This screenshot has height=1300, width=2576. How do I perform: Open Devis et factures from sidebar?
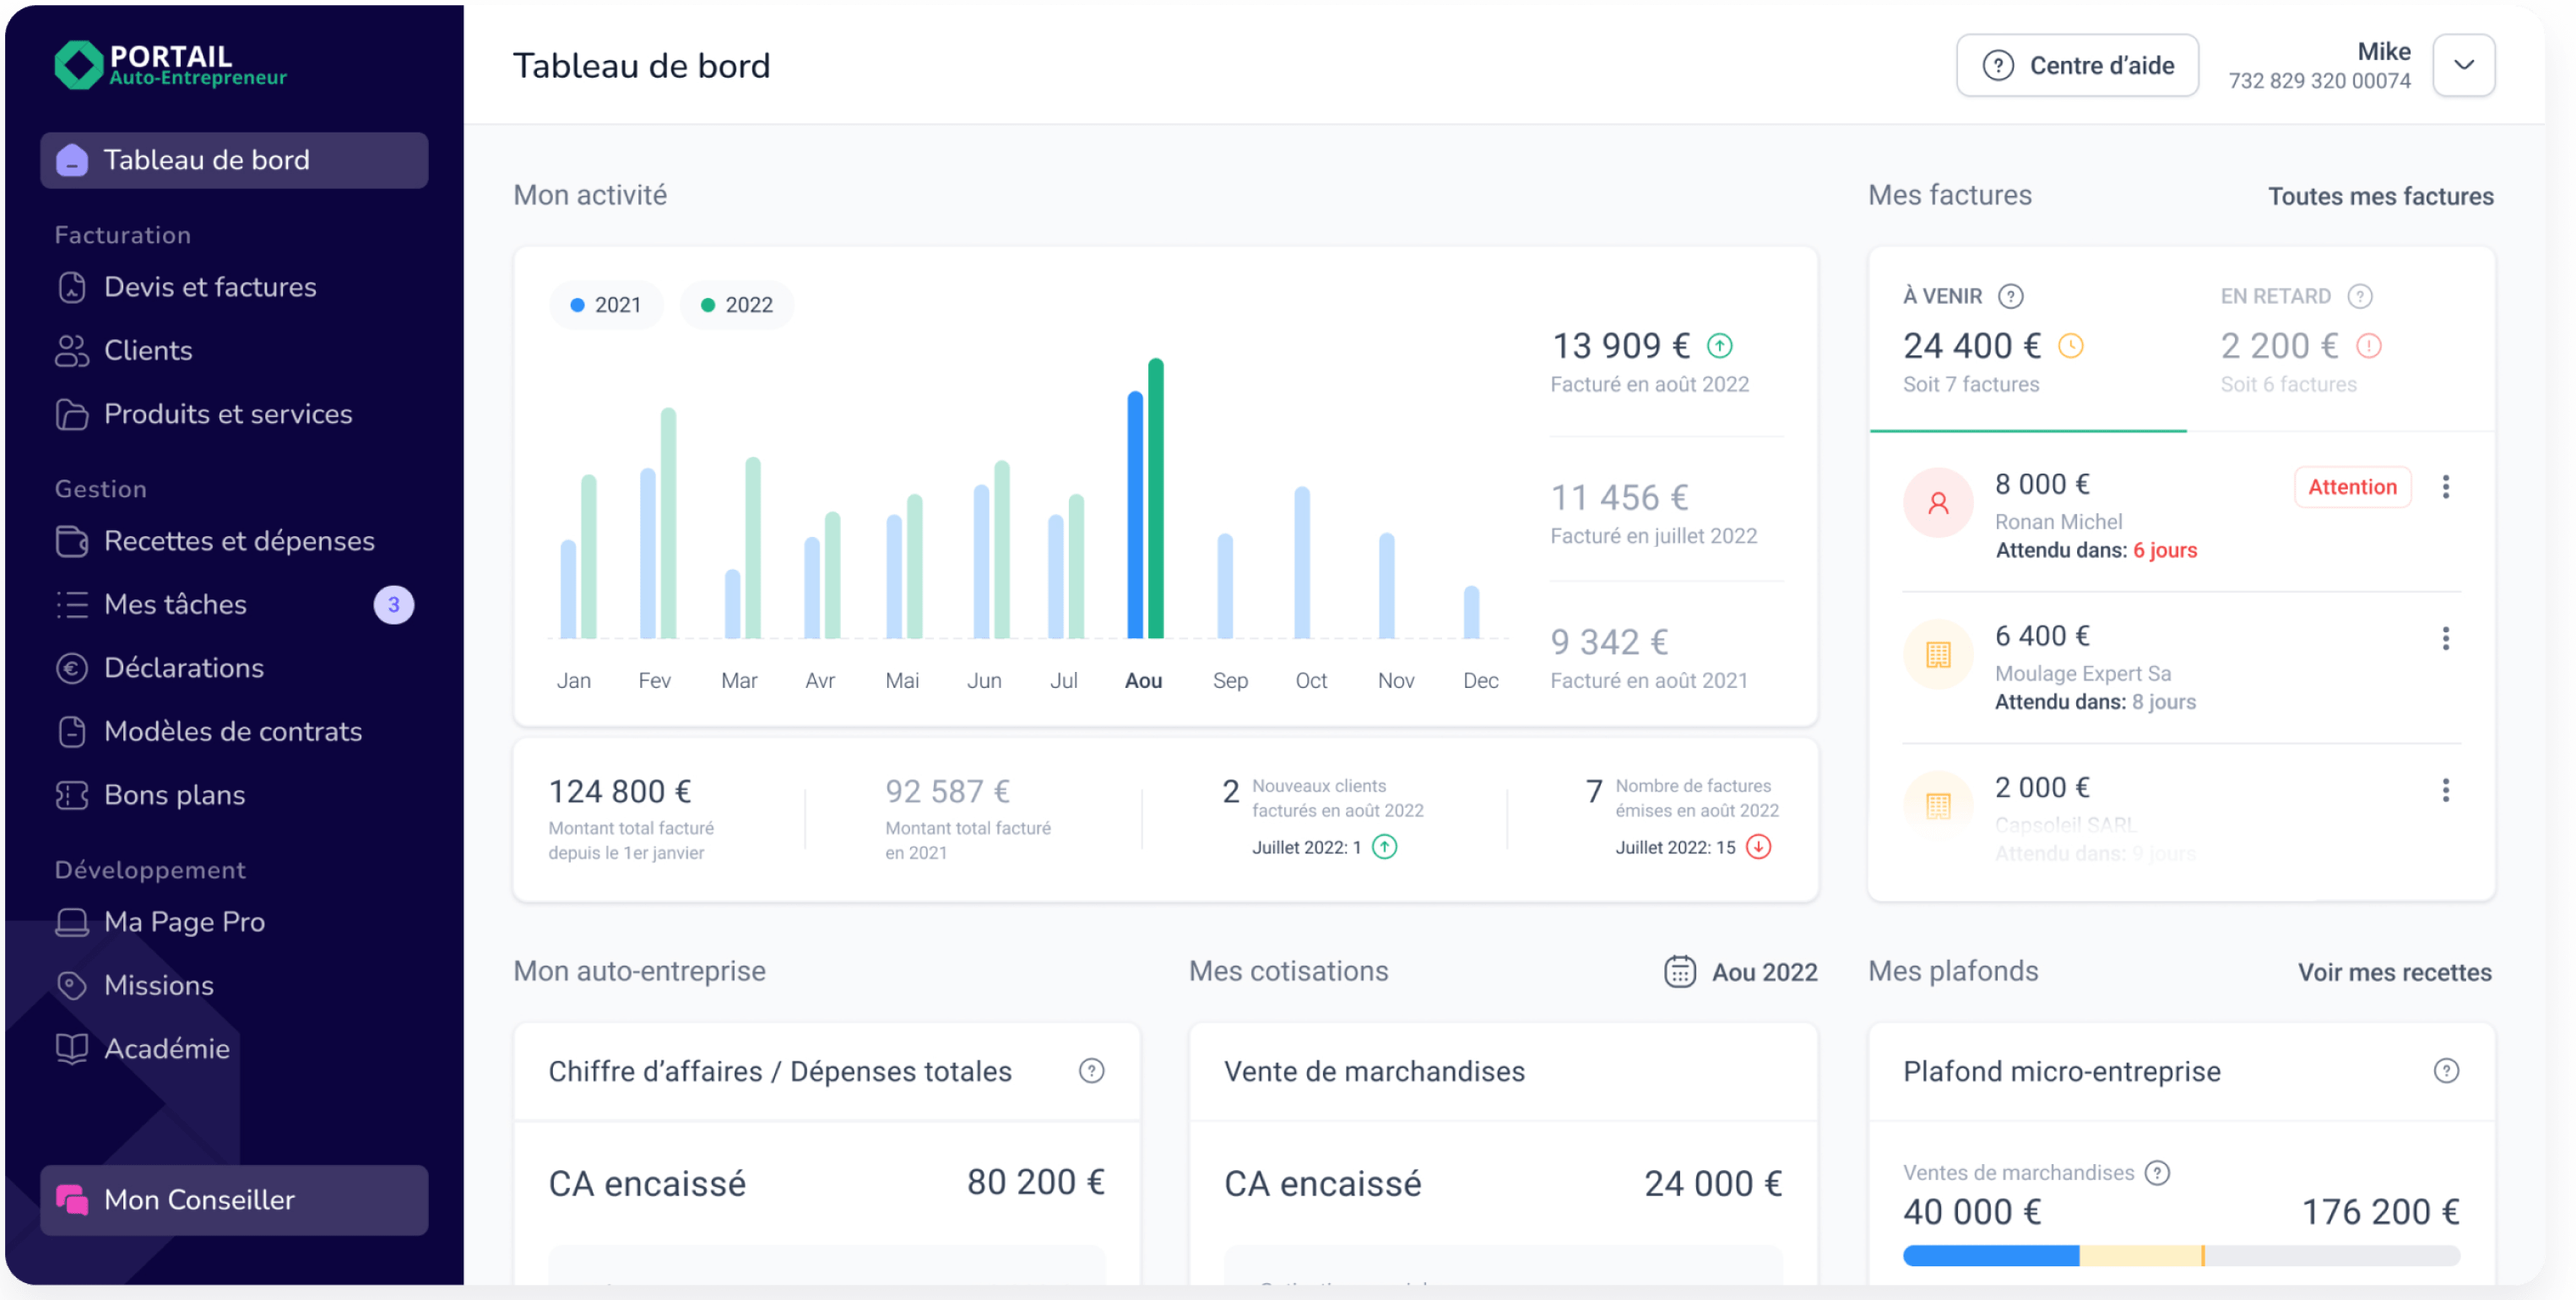(210, 287)
